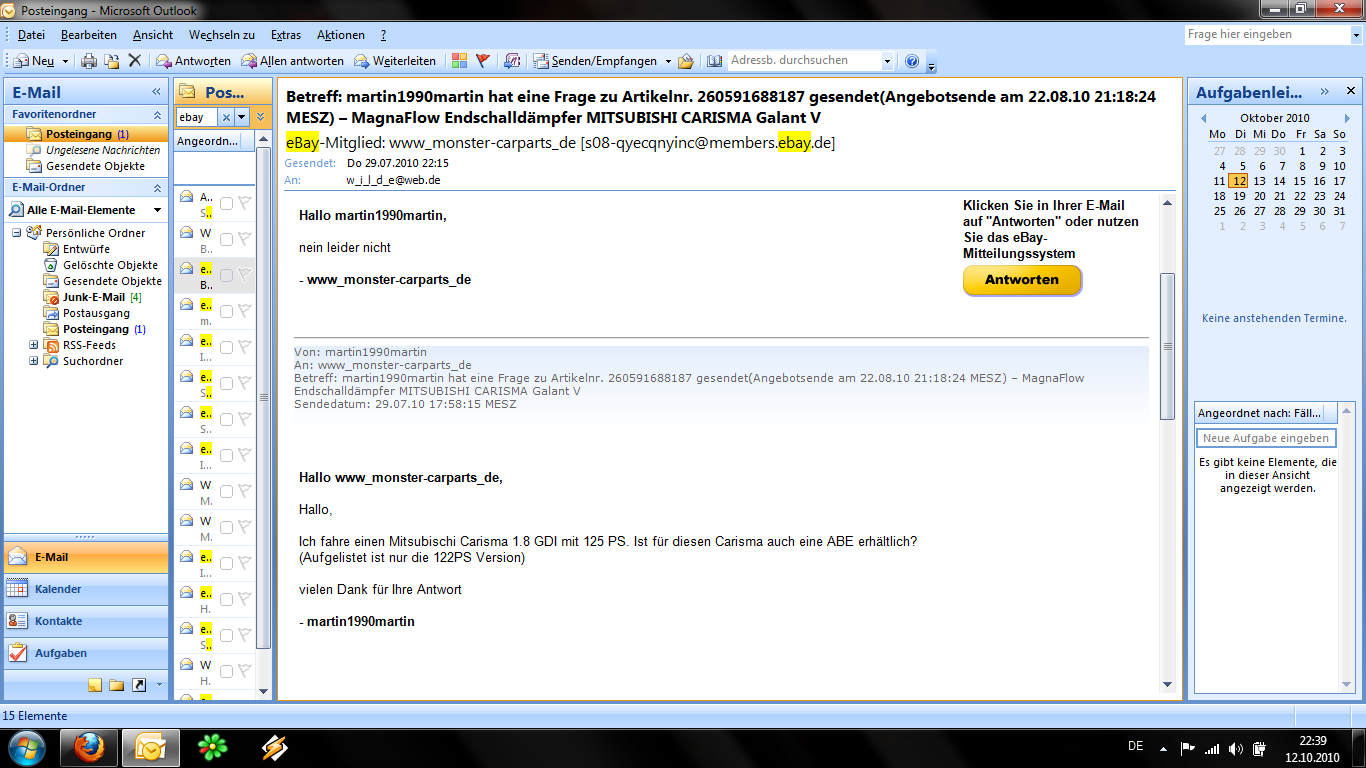Screen dimensions: 1366x768
Task: Toggle the flag on the selected message
Action: pyautogui.click(x=245, y=275)
